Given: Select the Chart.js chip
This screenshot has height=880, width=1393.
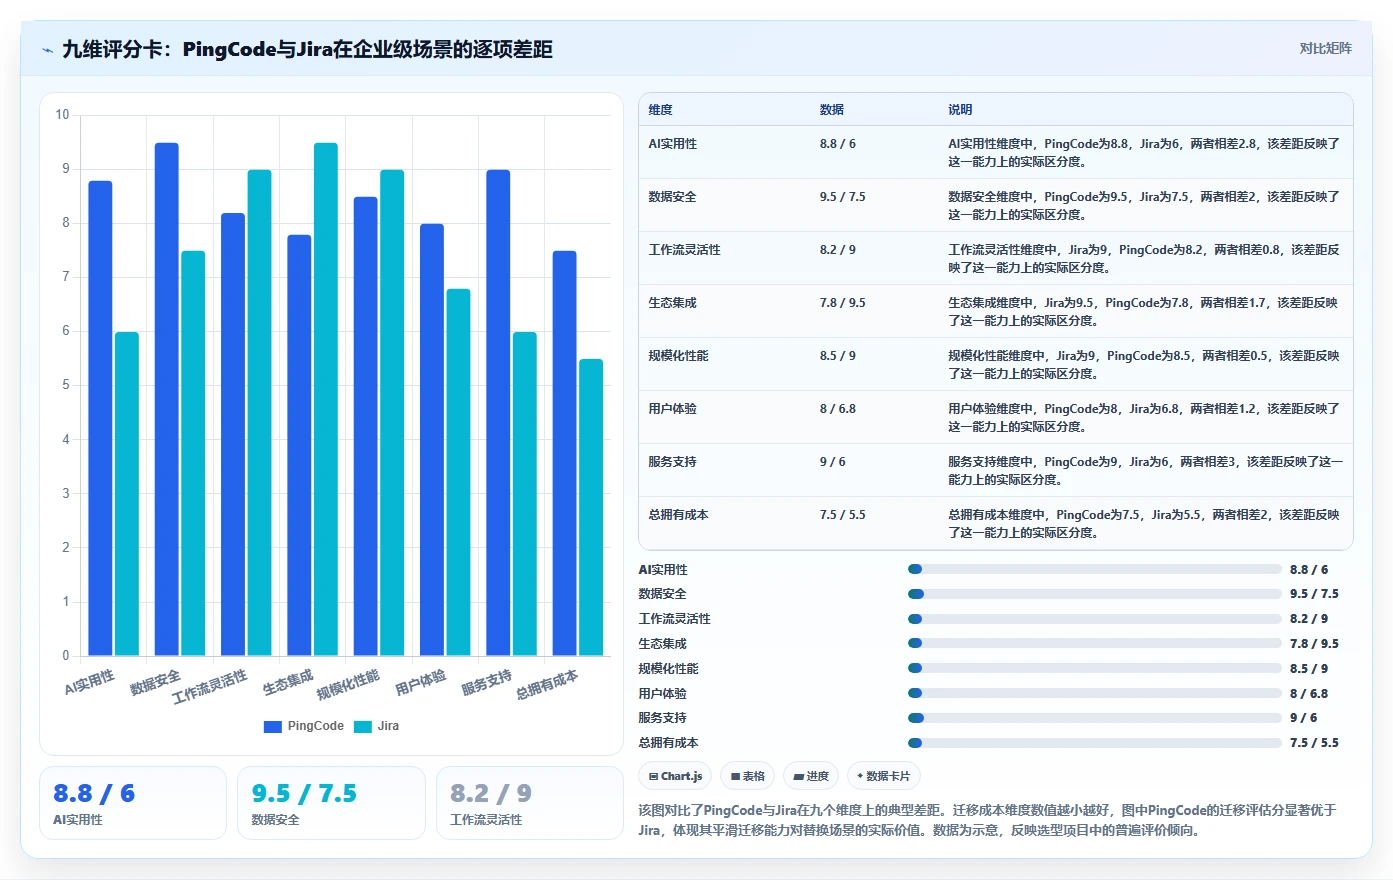Looking at the screenshot, I should coord(675,776).
